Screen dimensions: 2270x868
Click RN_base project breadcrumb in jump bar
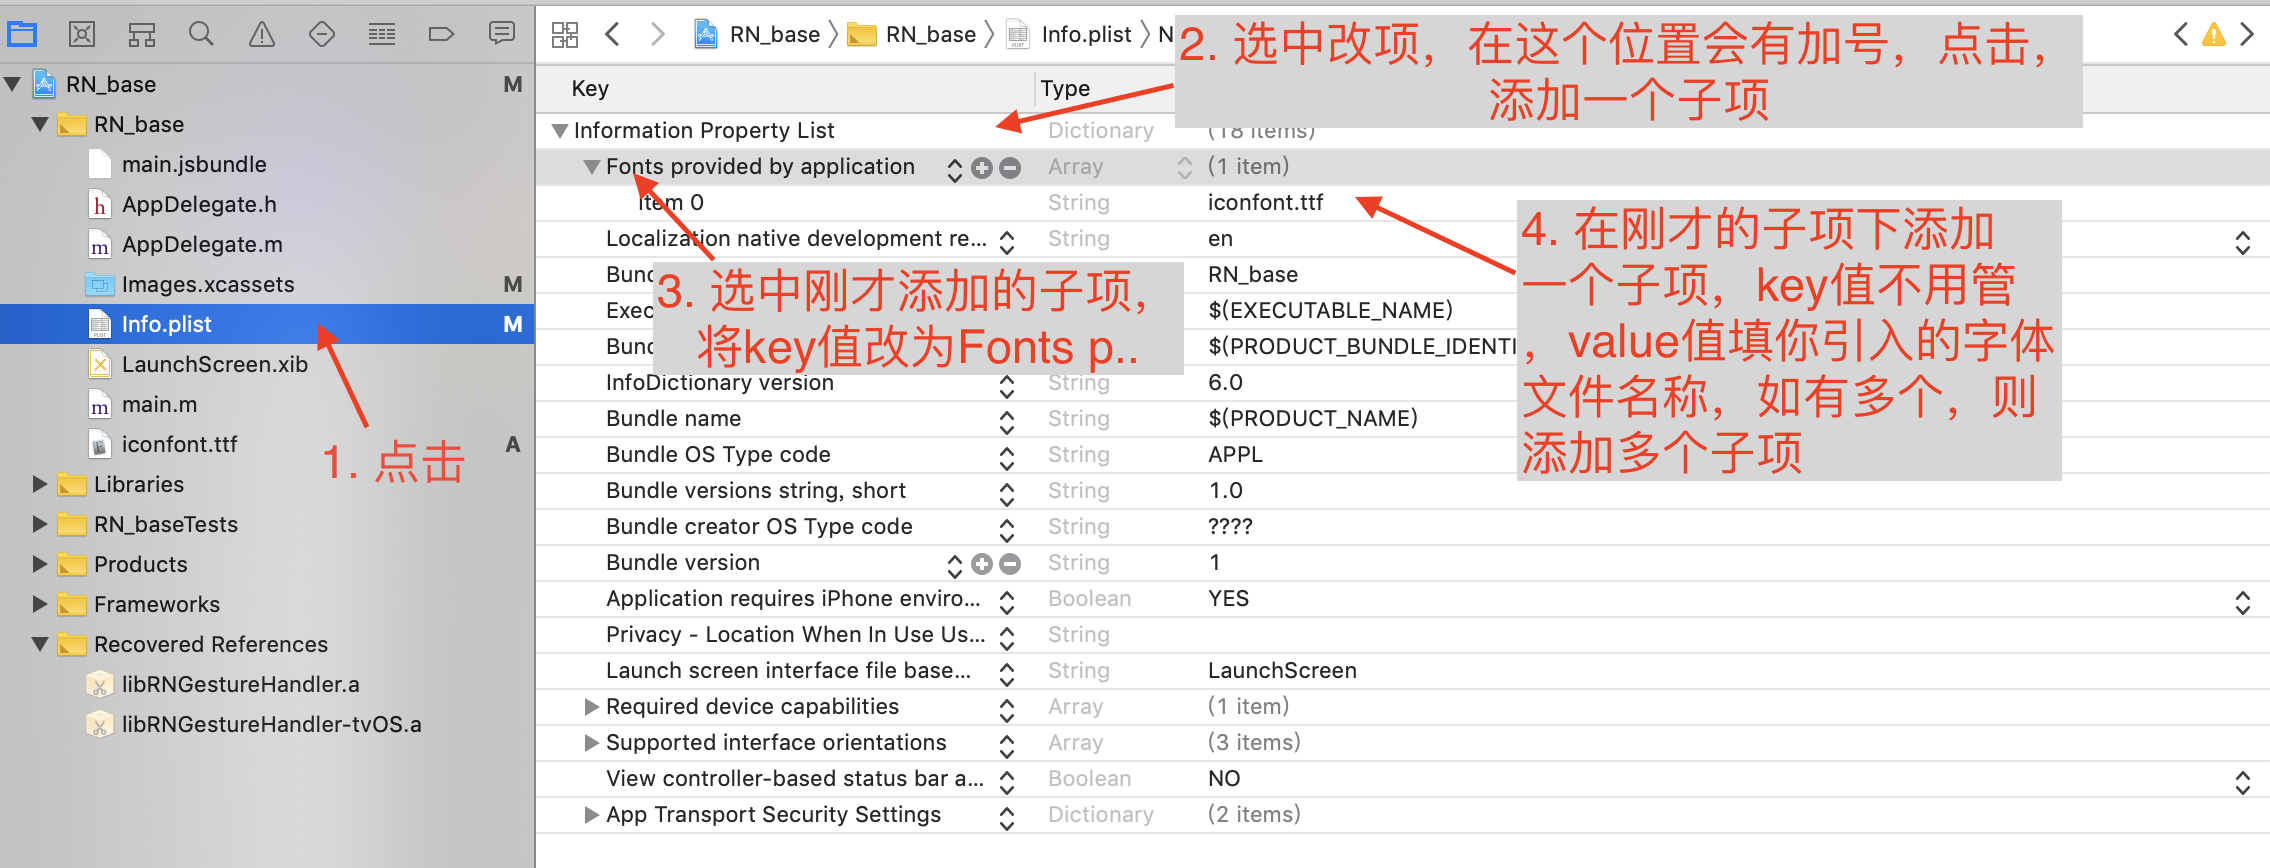point(759,35)
